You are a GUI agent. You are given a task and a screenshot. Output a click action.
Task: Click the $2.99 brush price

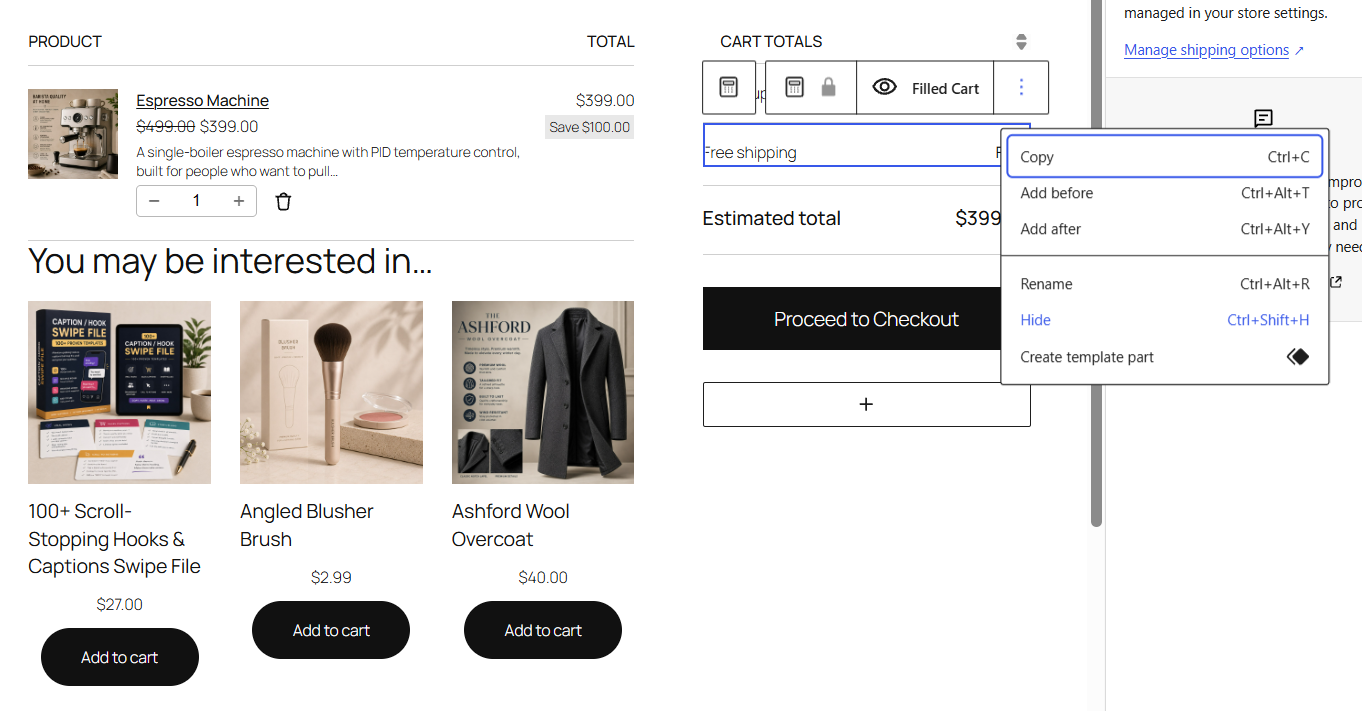pyautogui.click(x=331, y=577)
